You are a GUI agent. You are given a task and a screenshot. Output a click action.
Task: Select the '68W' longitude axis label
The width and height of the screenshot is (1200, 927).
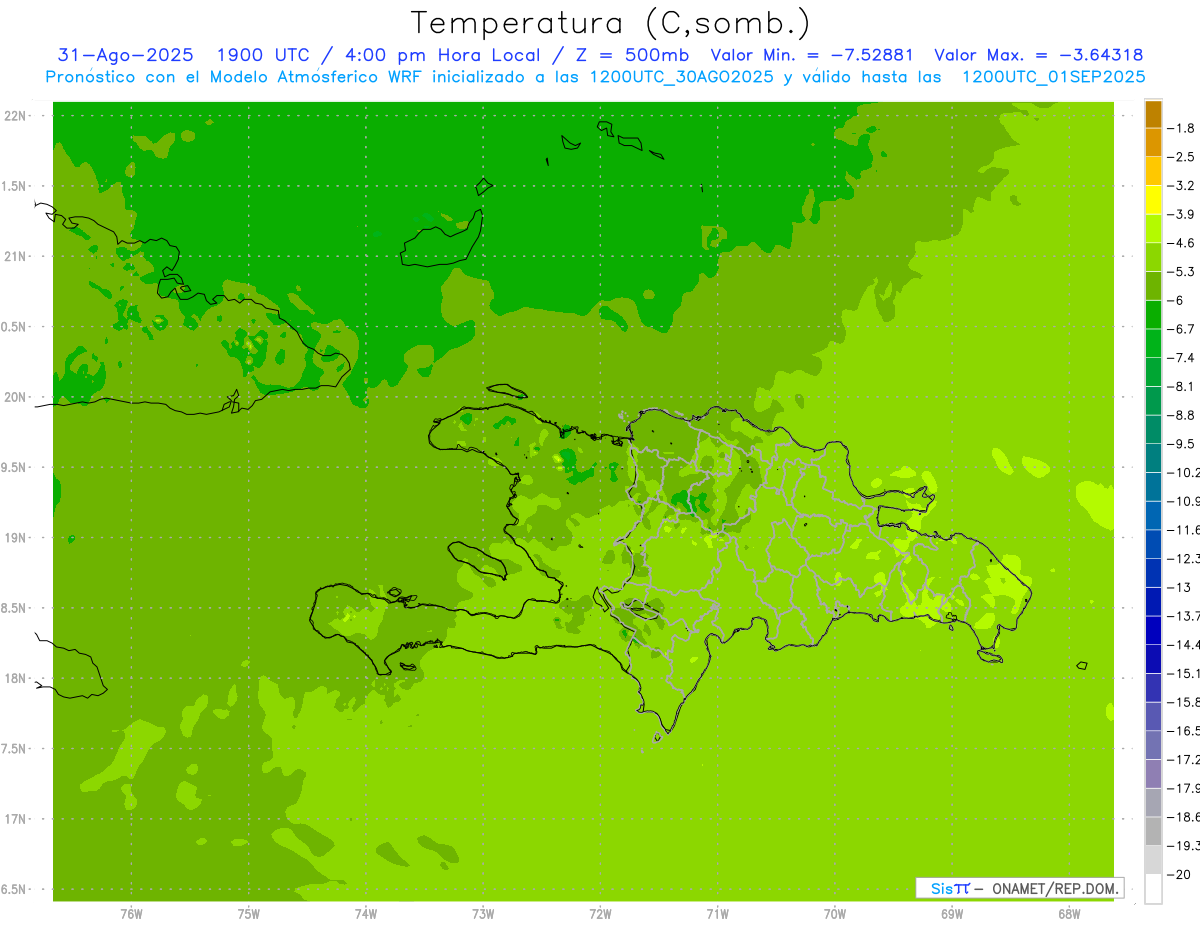[1069, 913]
